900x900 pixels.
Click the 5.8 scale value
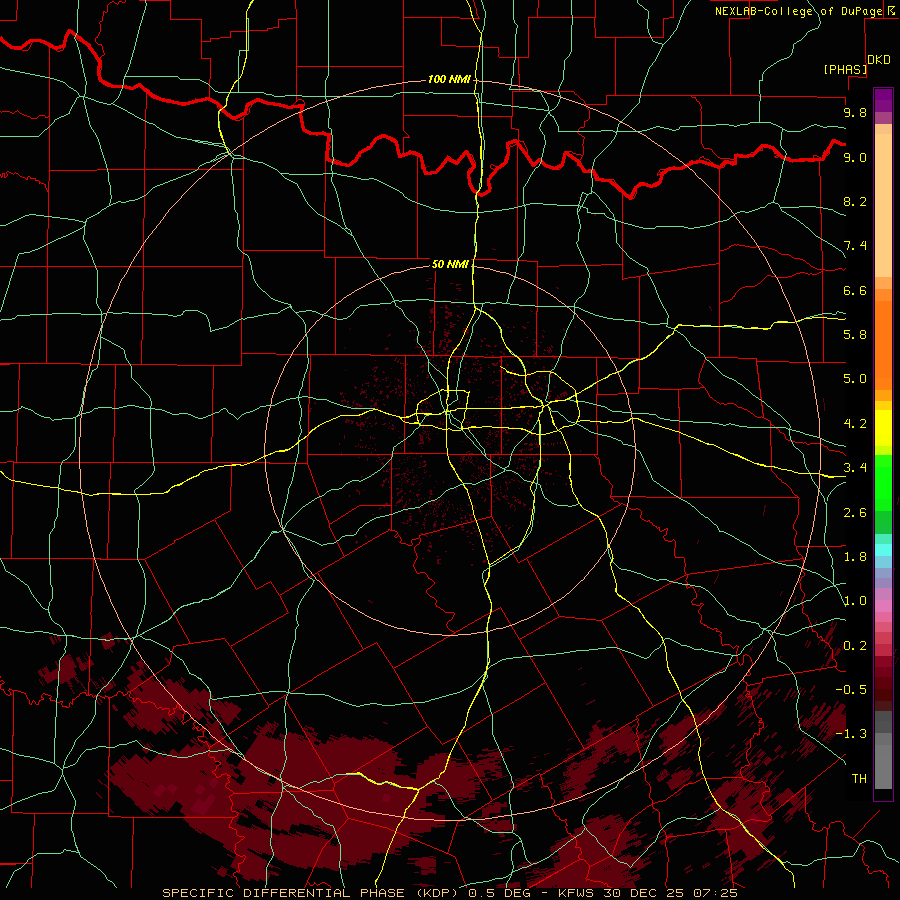tap(855, 335)
